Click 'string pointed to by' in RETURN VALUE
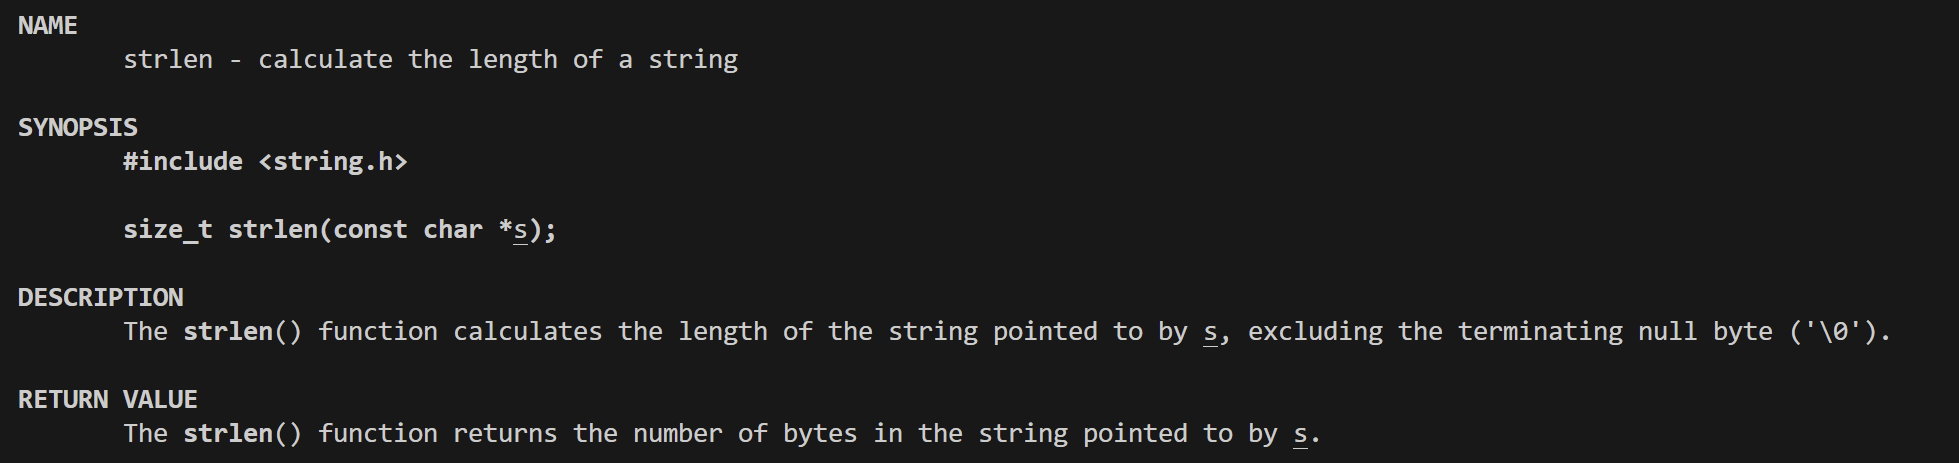Screen dimensions: 1959x463 click(1128, 434)
